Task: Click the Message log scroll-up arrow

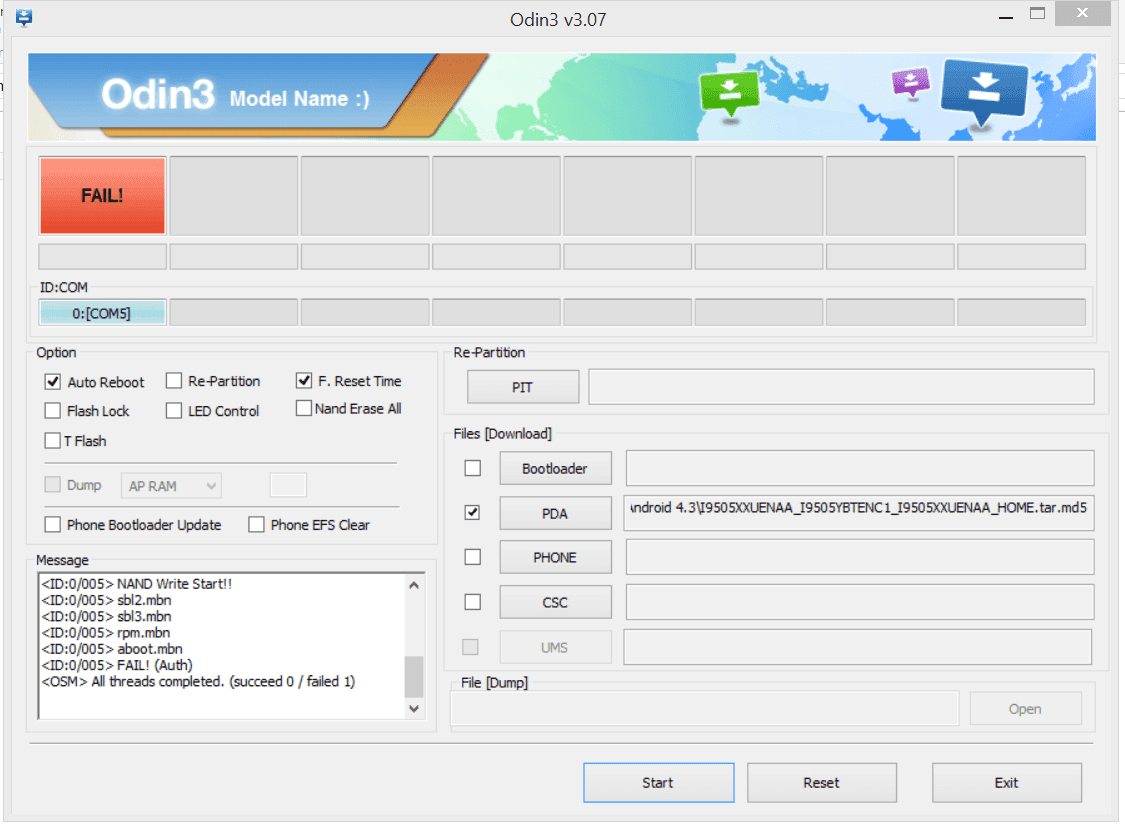Action: 414,585
